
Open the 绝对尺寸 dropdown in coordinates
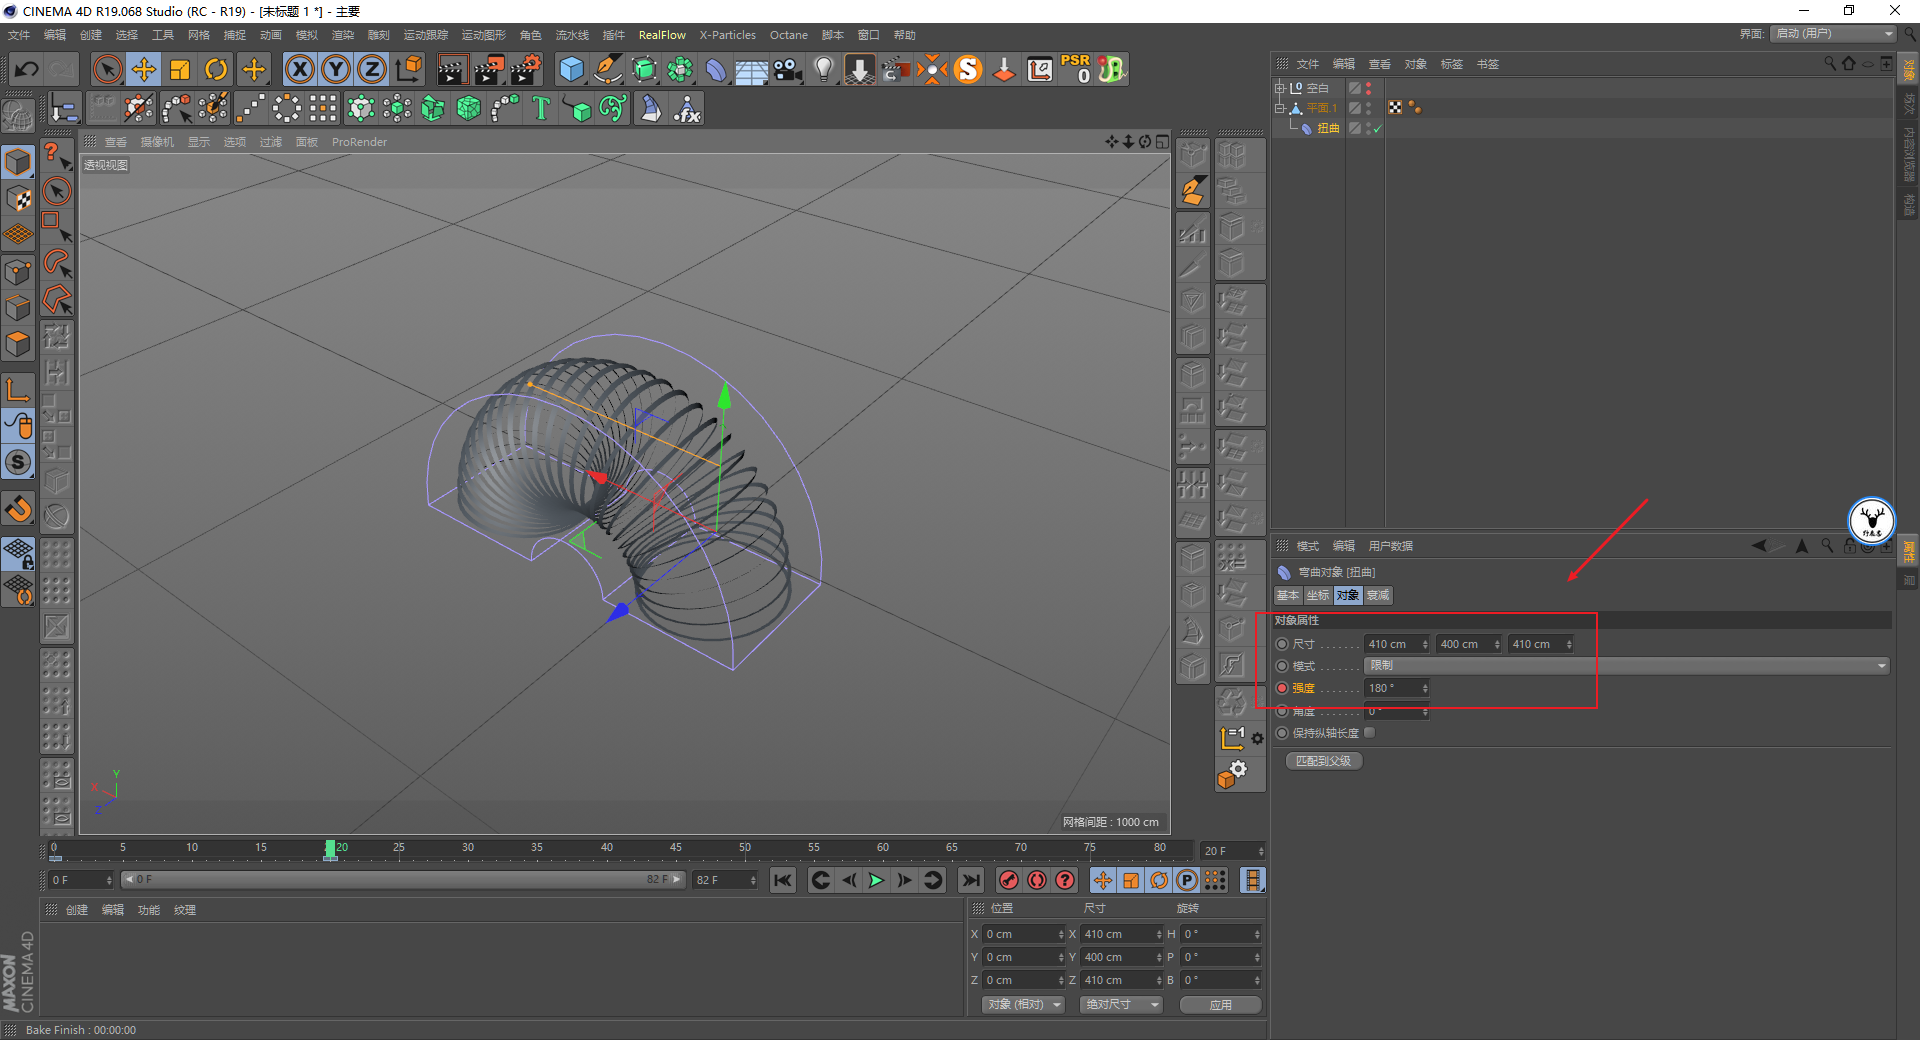[1120, 1004]
